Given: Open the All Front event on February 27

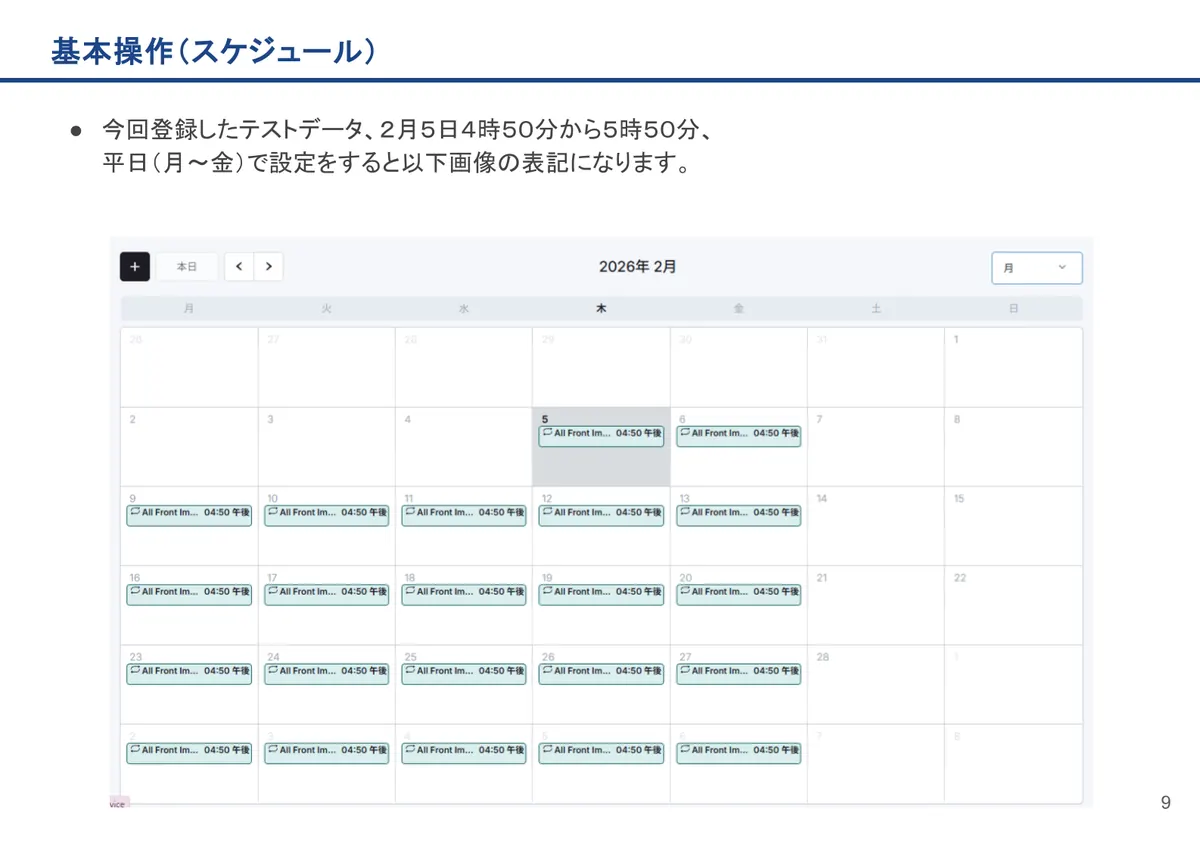Looking at the screenshot, I should tap(739, 674).
